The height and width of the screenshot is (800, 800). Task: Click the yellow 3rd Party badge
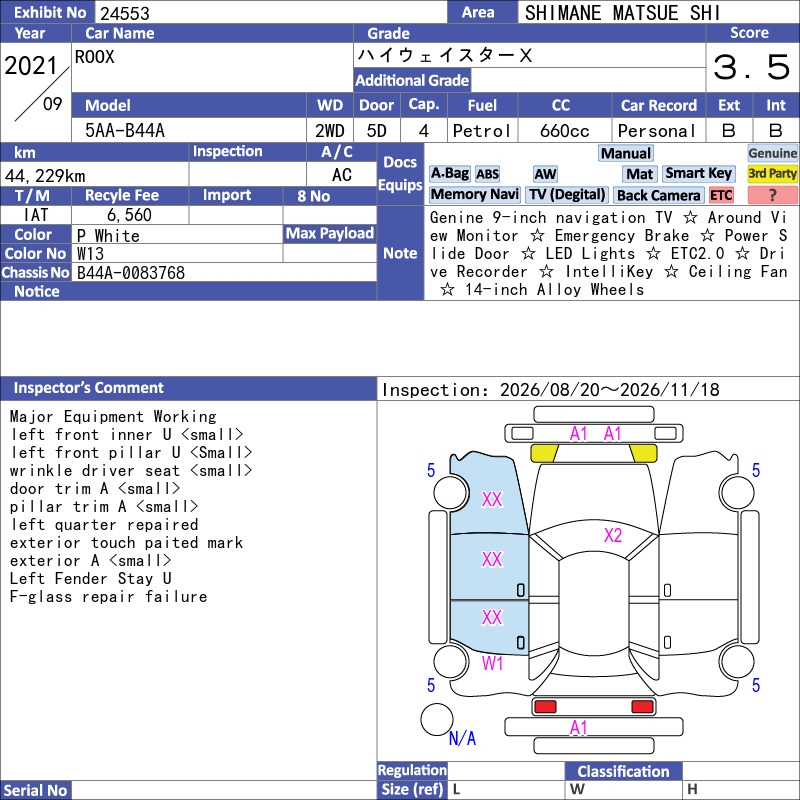[772, 174]
